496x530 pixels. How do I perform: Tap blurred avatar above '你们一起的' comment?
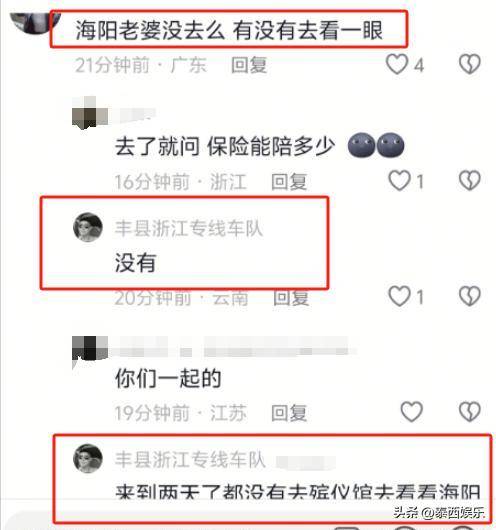[x=90, y=350]
